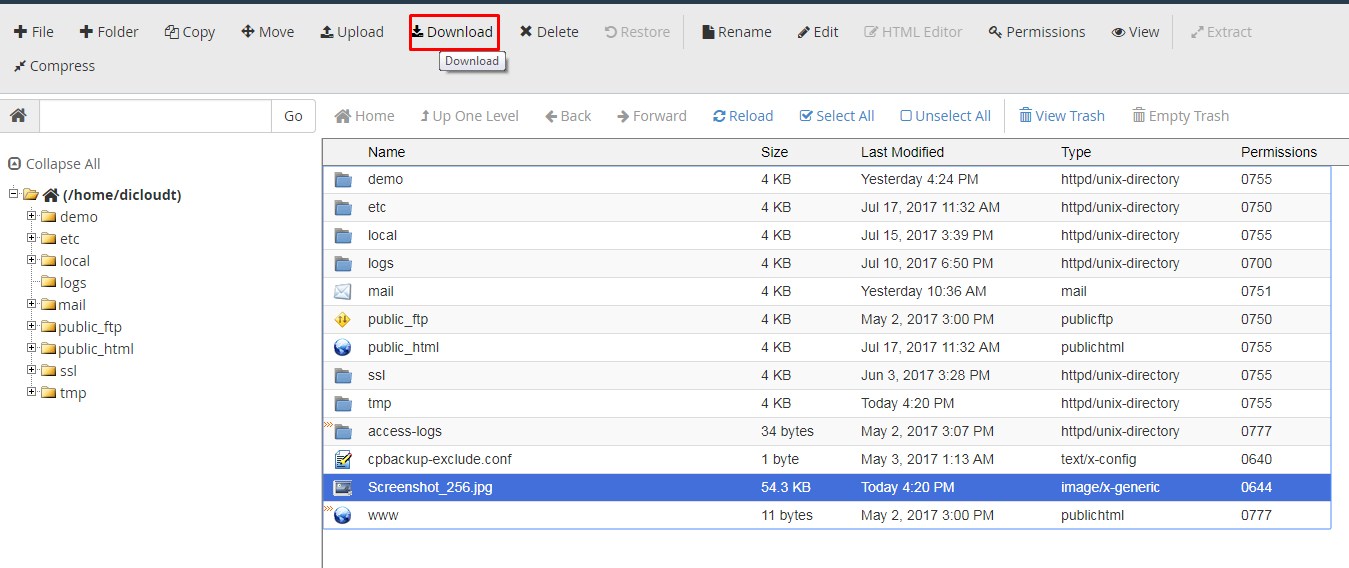Click the www symlink globe icon
1349x568 pixels.
click(x=341, y=515)
